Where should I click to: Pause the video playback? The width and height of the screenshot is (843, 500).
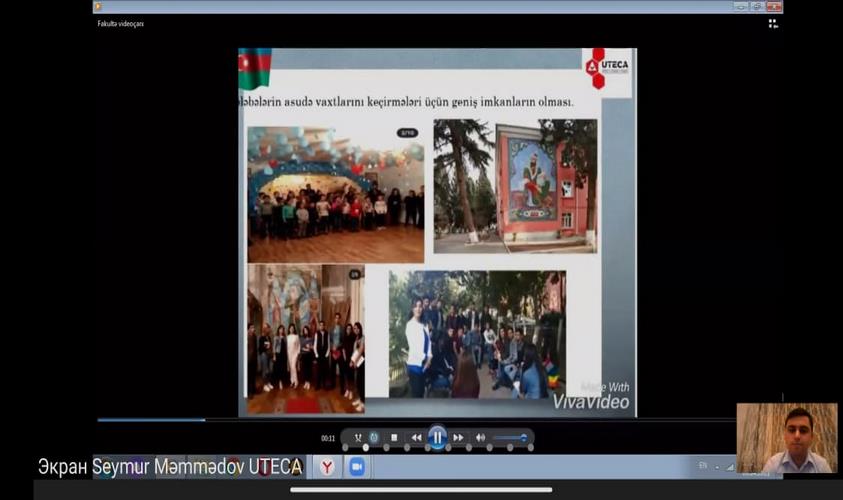(437, 437)
